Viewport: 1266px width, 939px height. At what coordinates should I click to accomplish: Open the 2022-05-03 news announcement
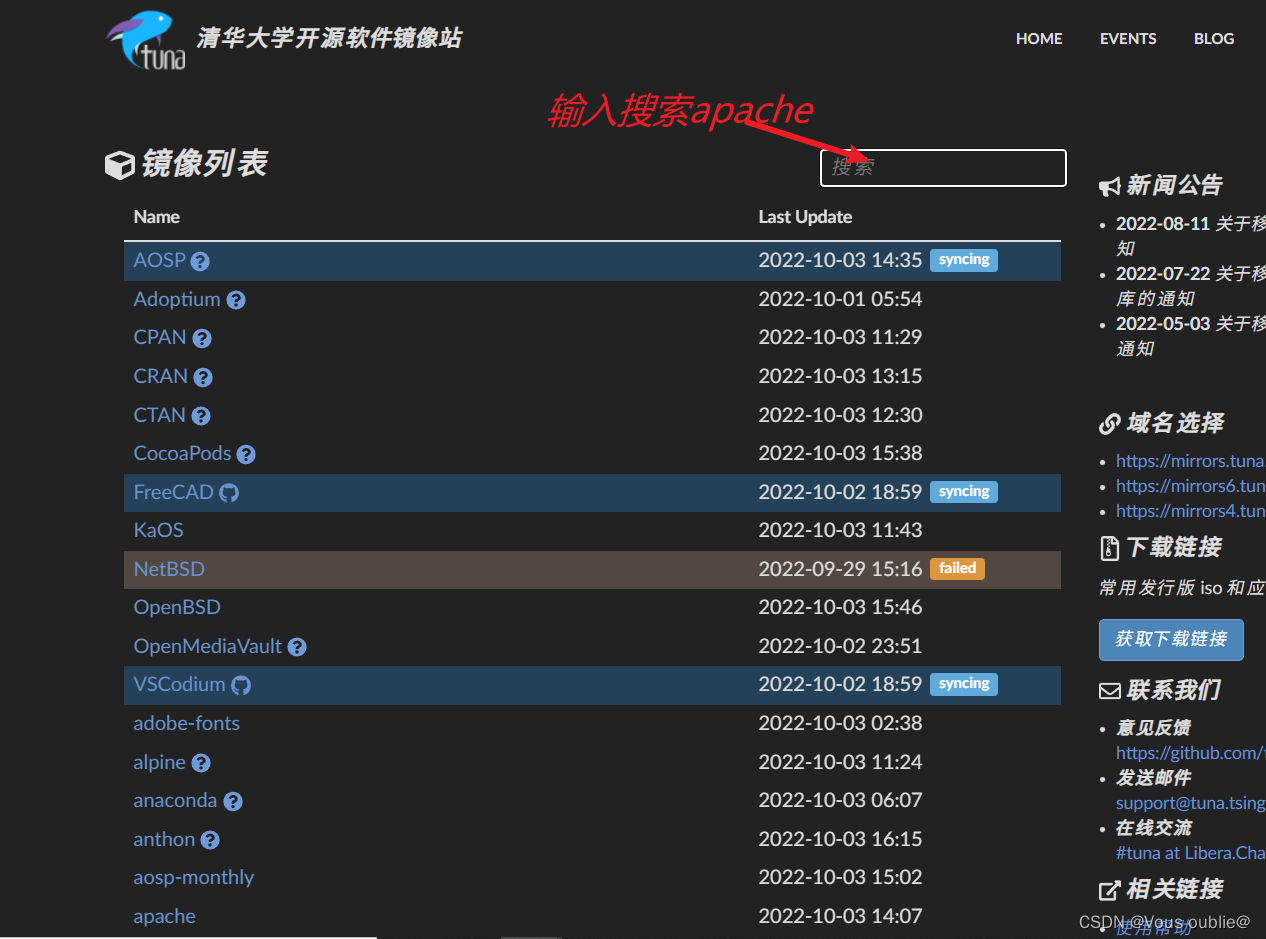click(1190, 336)
